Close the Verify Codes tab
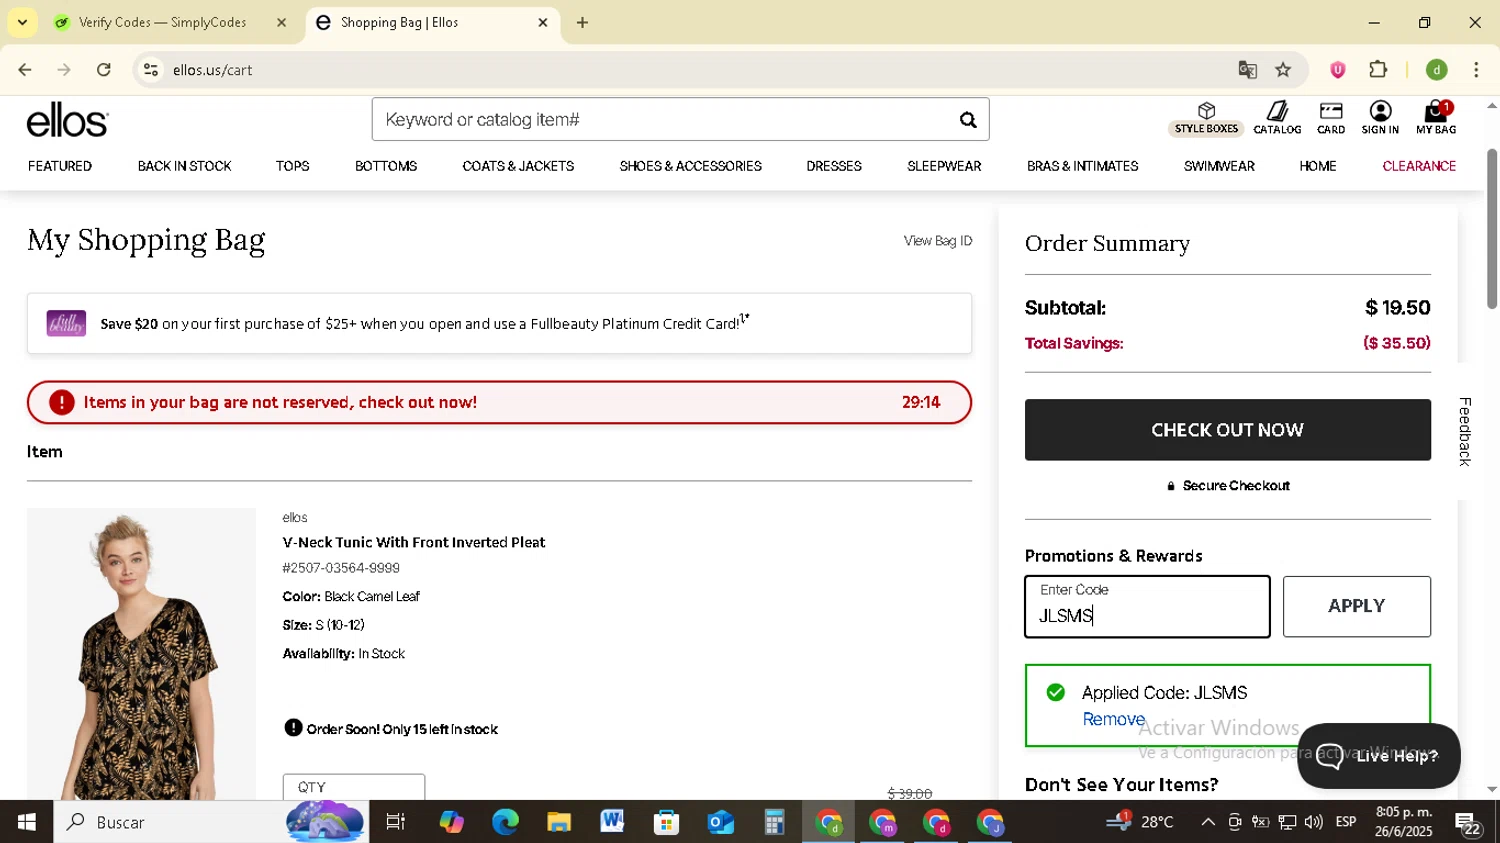1500x843 pixels. pos(281,22)
